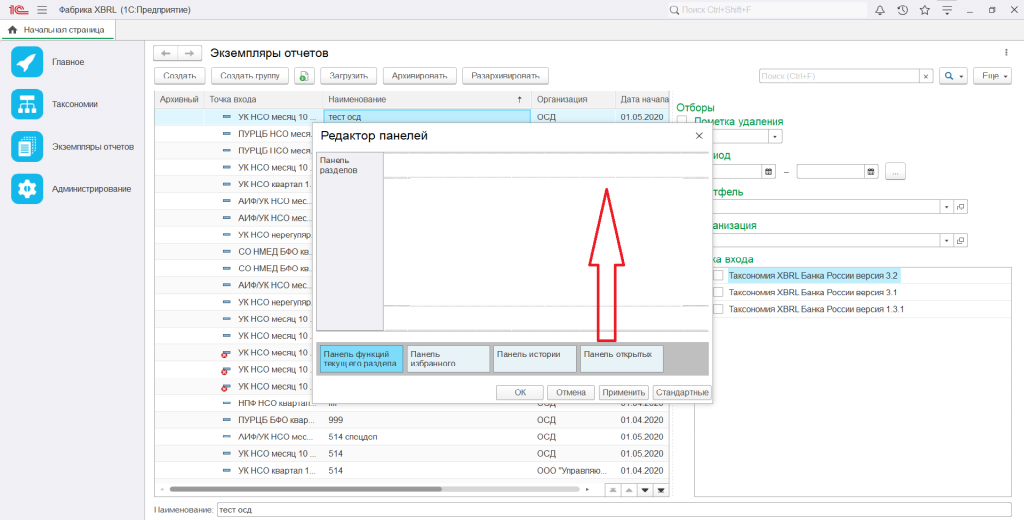The width and height of the screenshot is (1024, 520).
Task: Expand Пометка удаления value dropdown
Action: click(775, 137)
